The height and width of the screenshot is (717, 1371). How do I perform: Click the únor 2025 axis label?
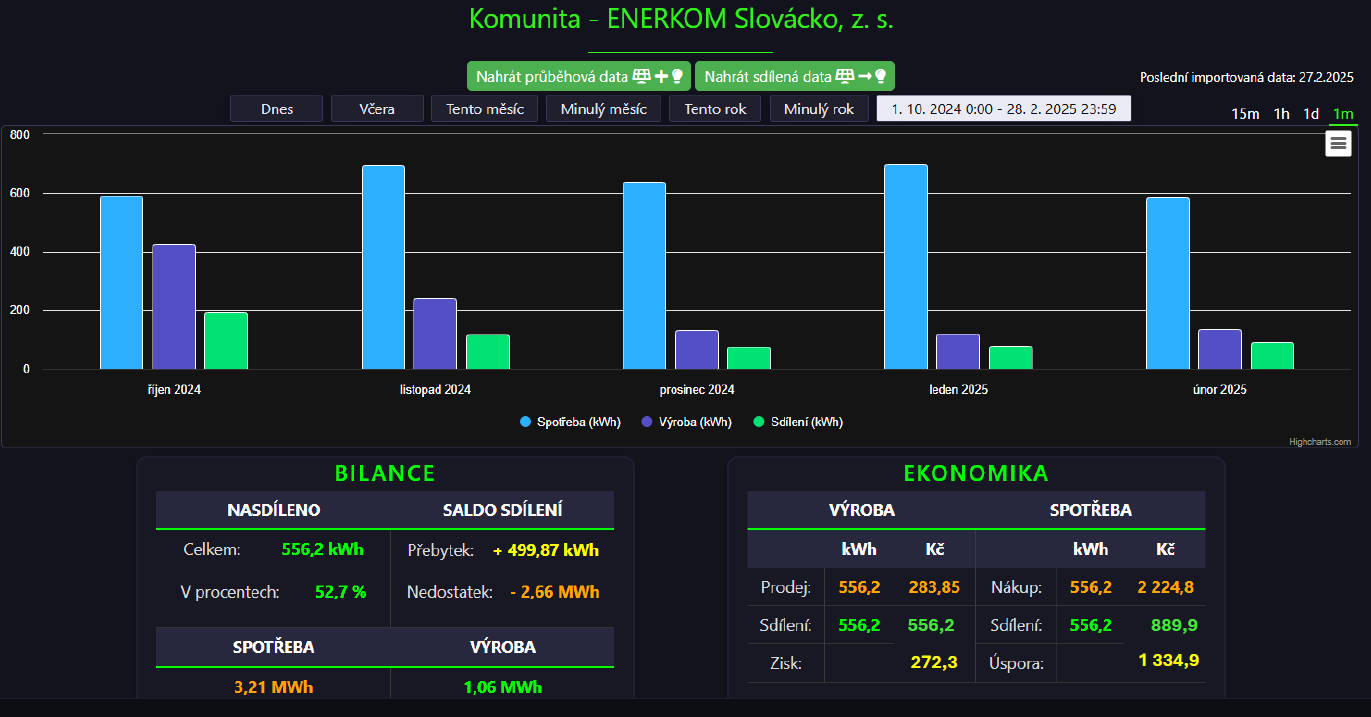pyautogui.click(x=1220, y=390)
